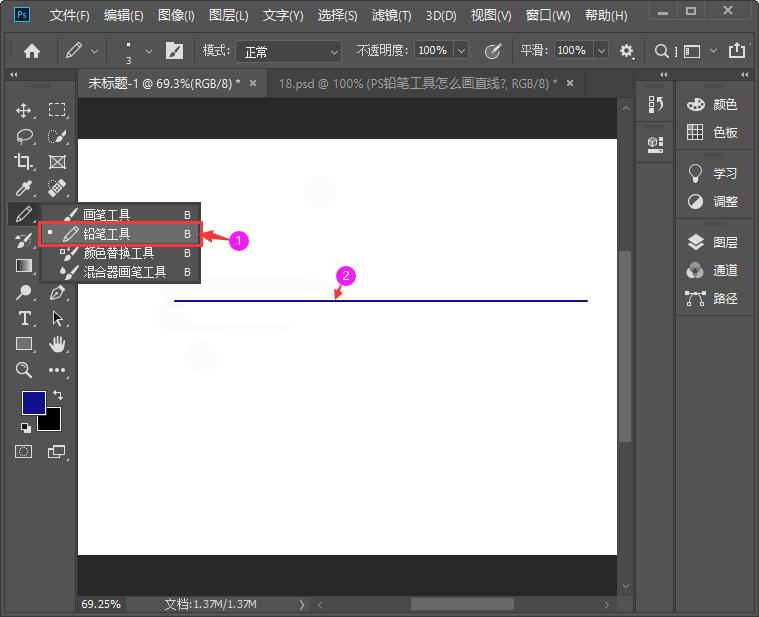Click the black background color swatch
The height and width of the screenshot is (617, 759).
coord(52,422)
